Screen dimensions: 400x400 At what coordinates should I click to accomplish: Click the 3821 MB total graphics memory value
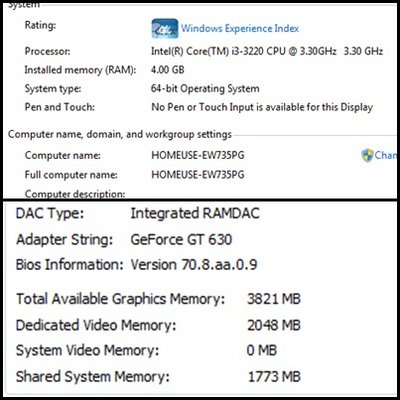click(x=274, y=299)
